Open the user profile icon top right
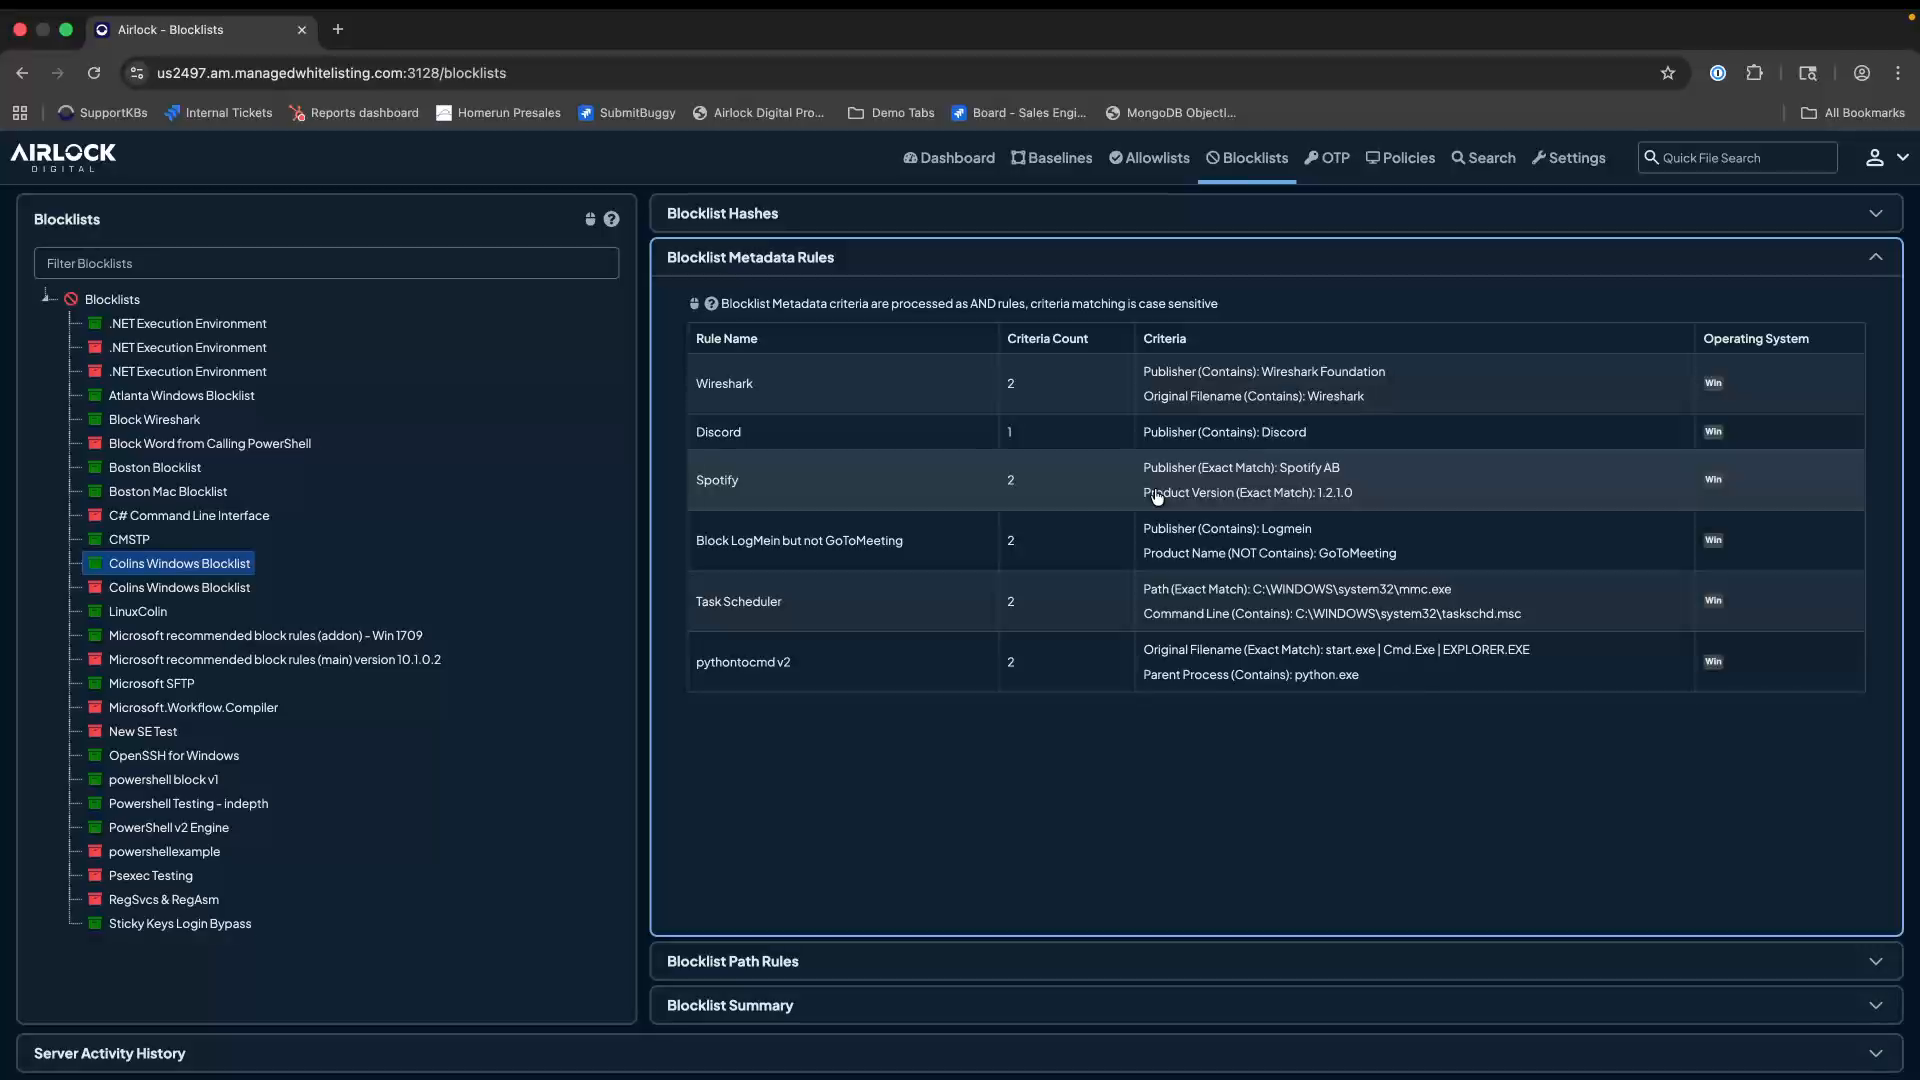Image resolution: width=1920 pixels, height=1080 pixels. 1875,157
